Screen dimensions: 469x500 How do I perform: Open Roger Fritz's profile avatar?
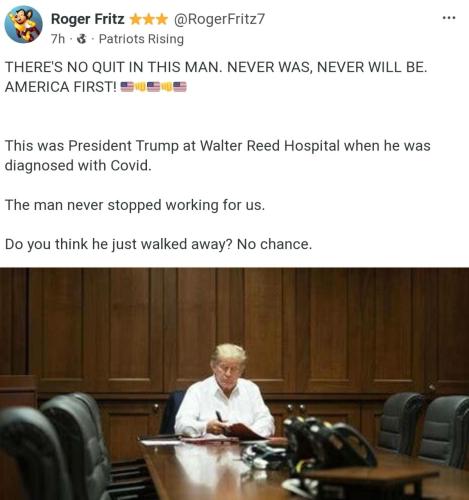point(23,25)
